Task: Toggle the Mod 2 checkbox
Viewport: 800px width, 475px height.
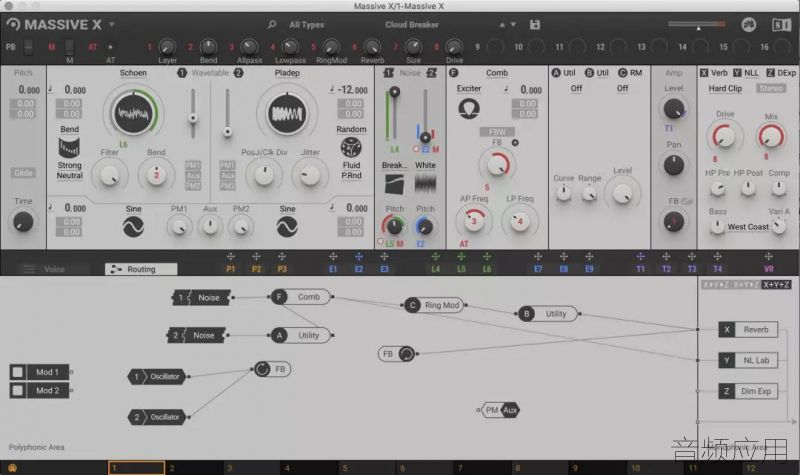Action: pos(18,391)
